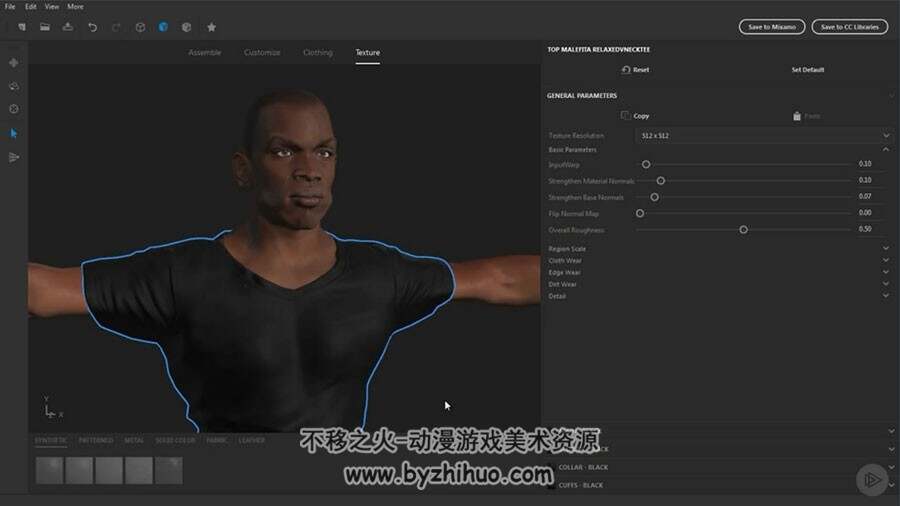
Task: Open the Texture Resolution 512 x 512 dropdown
Action: (764, 135)
